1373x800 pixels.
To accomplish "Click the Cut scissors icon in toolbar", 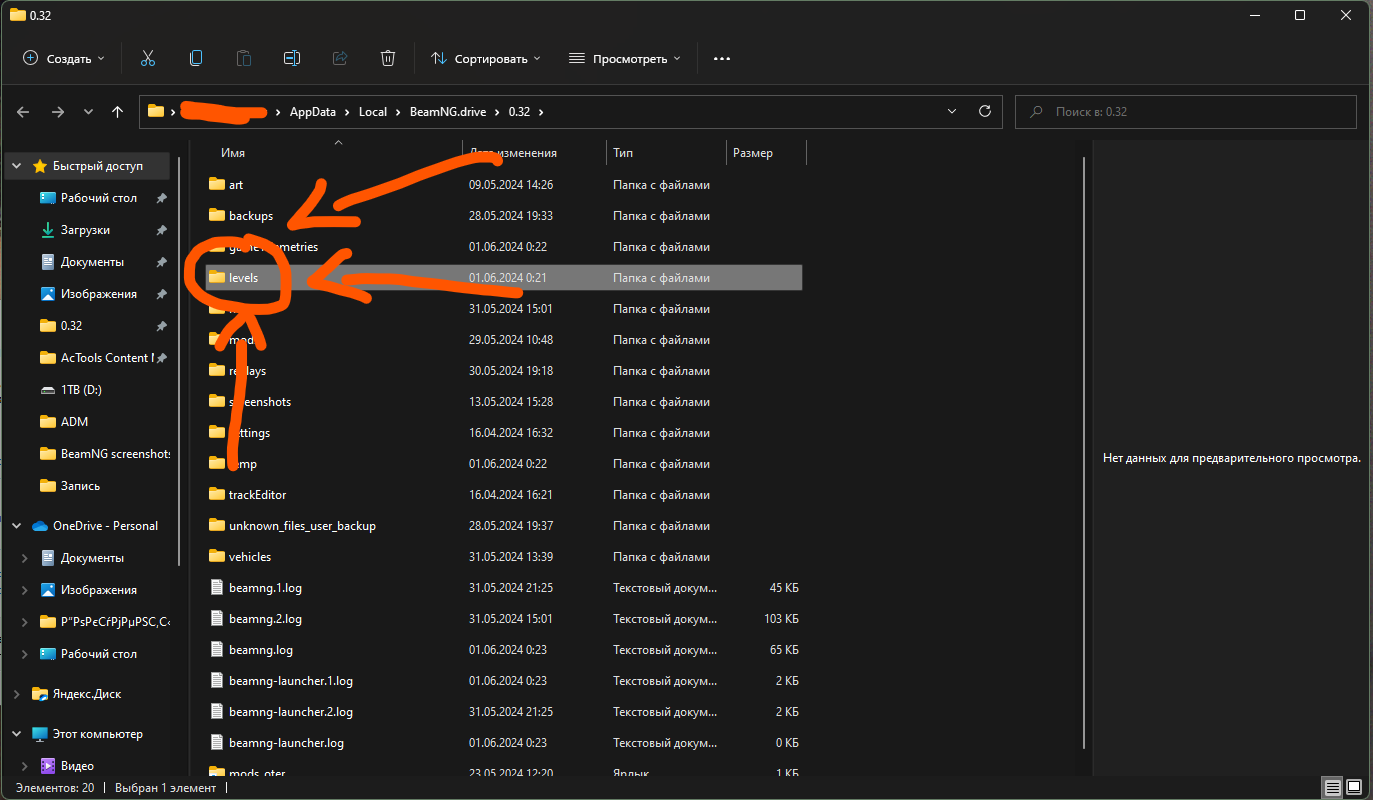I will (148, 58).
